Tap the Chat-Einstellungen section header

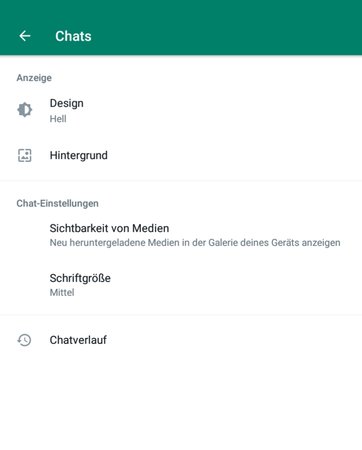57,203
